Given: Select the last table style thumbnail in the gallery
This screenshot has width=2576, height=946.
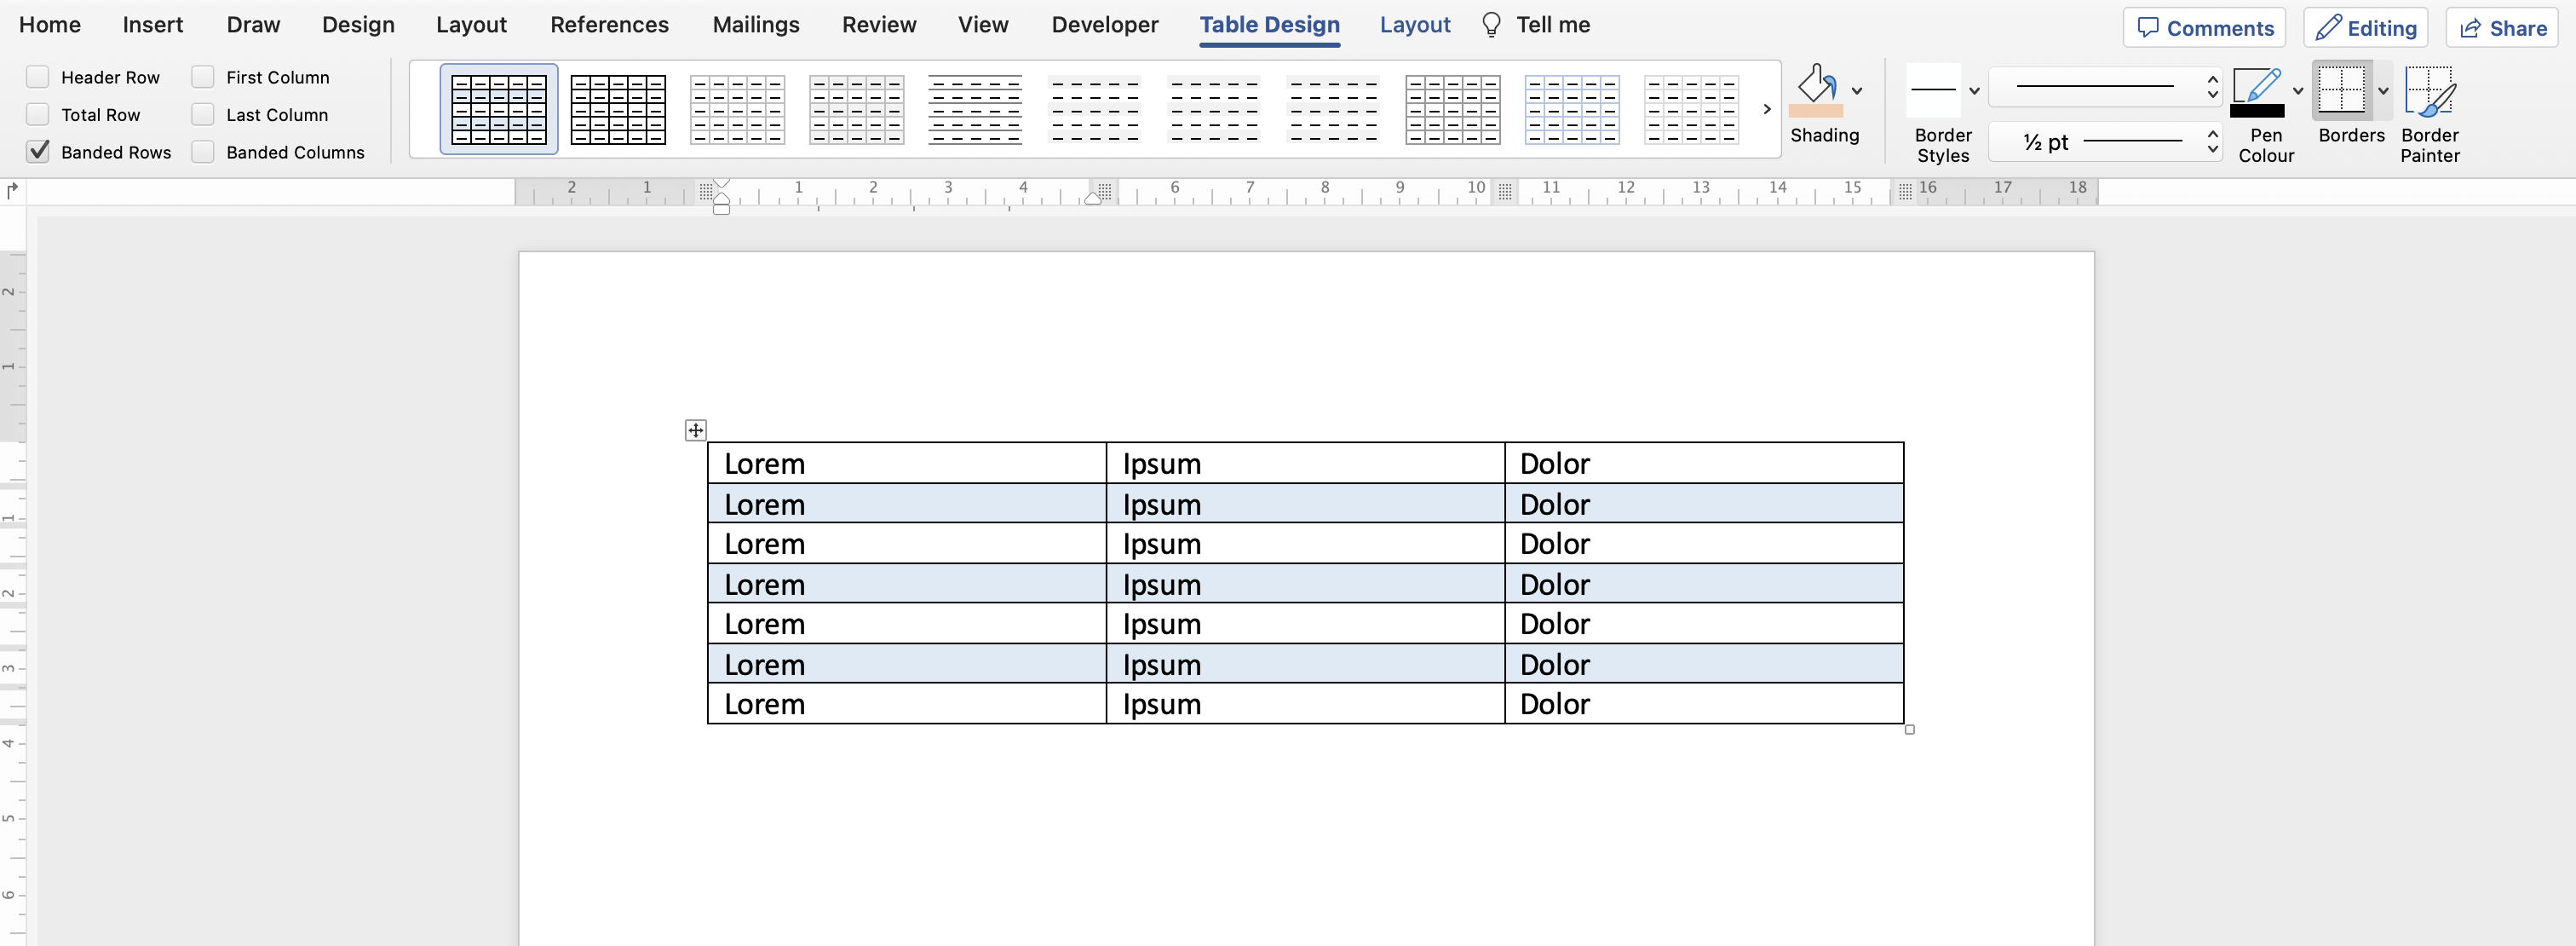Looking at the screenshot, I should [1690, 109].
